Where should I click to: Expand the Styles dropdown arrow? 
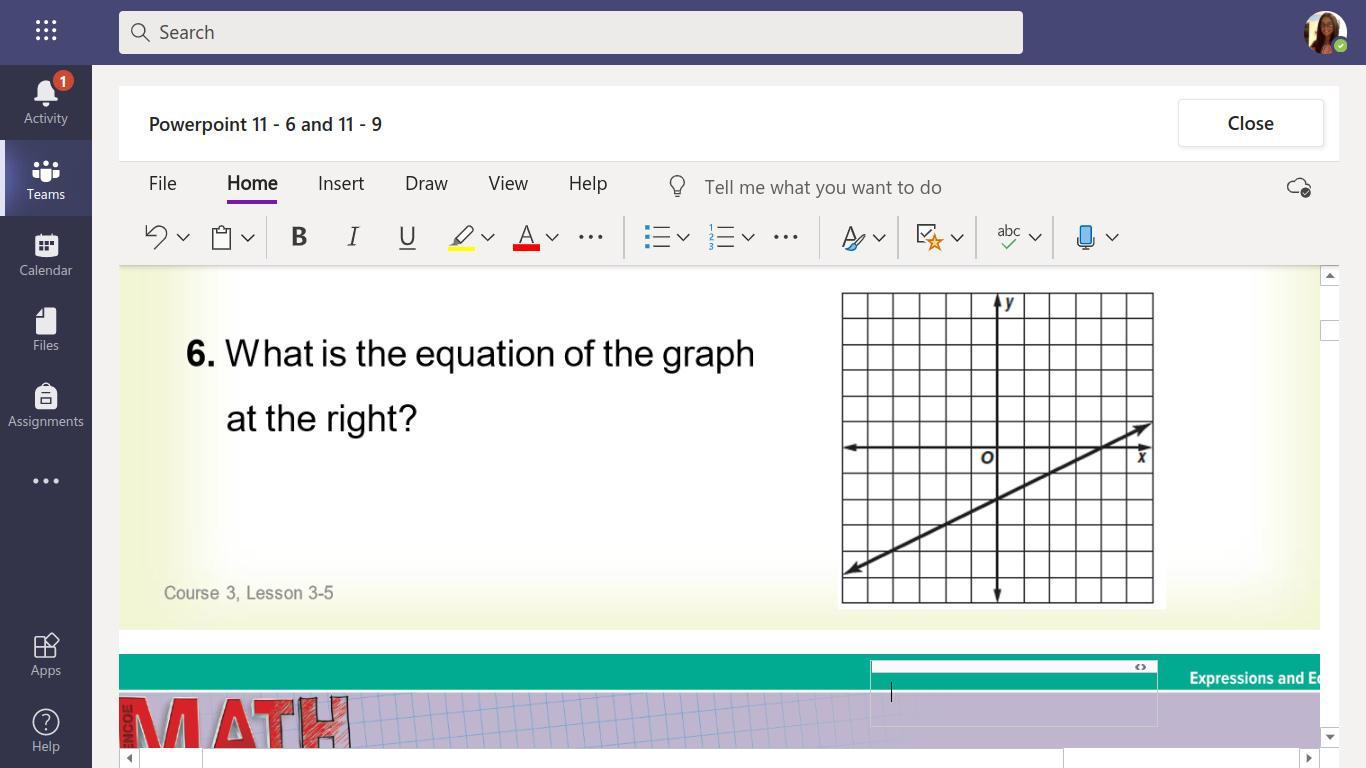click(x=879, y=237)
